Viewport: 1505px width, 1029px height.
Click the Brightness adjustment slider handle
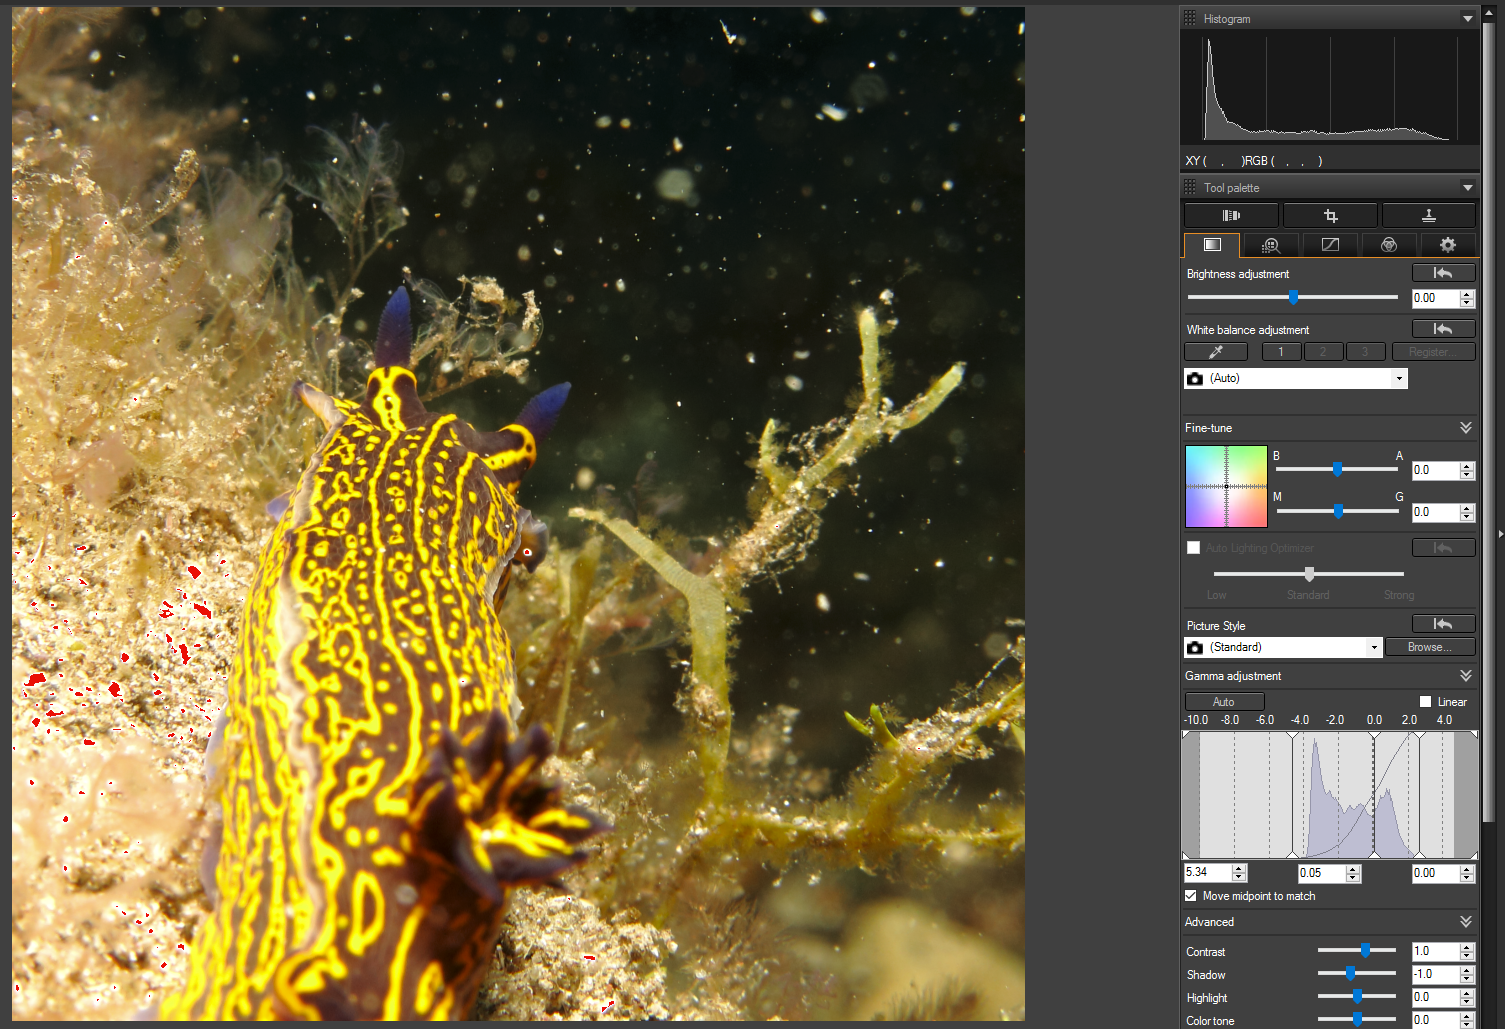1293,297
